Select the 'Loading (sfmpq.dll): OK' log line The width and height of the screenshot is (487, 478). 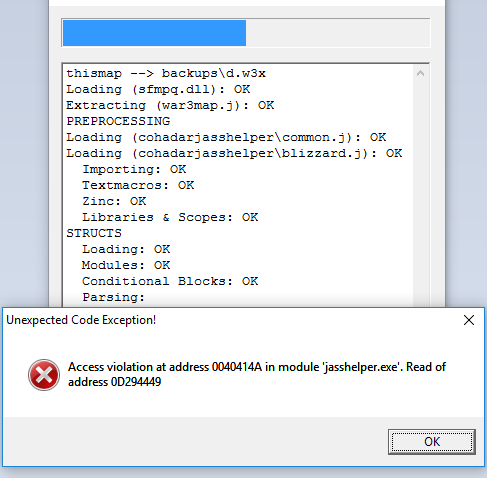(158, 89)
